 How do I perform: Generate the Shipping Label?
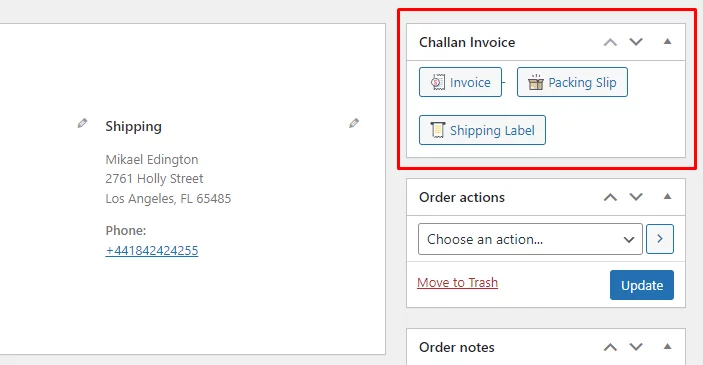tap(482, 130)
